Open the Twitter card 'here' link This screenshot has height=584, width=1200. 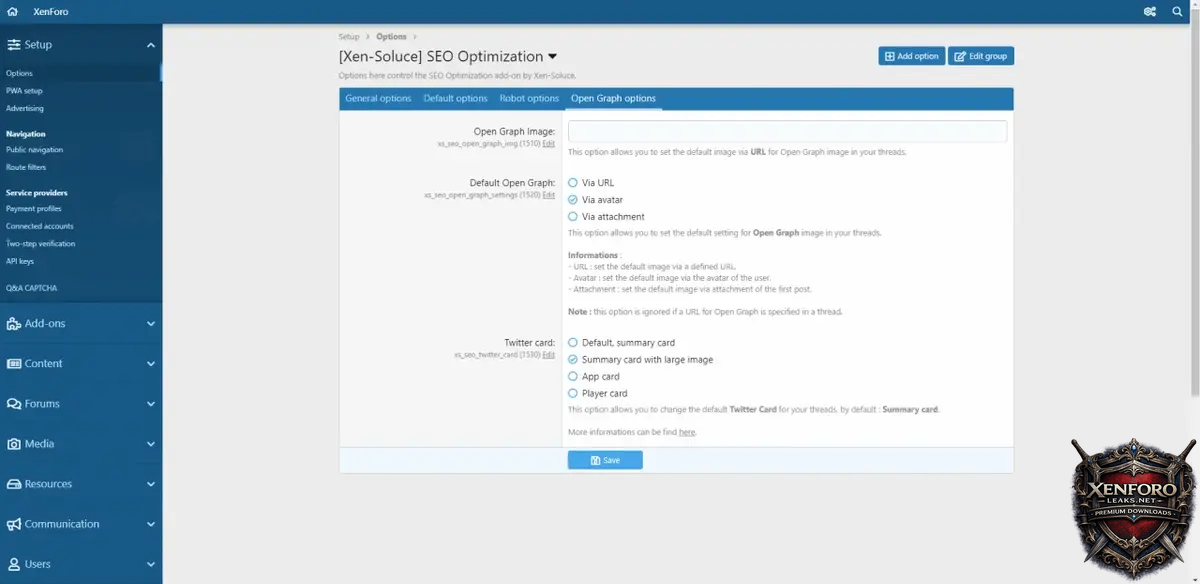(x=686, y=432)
